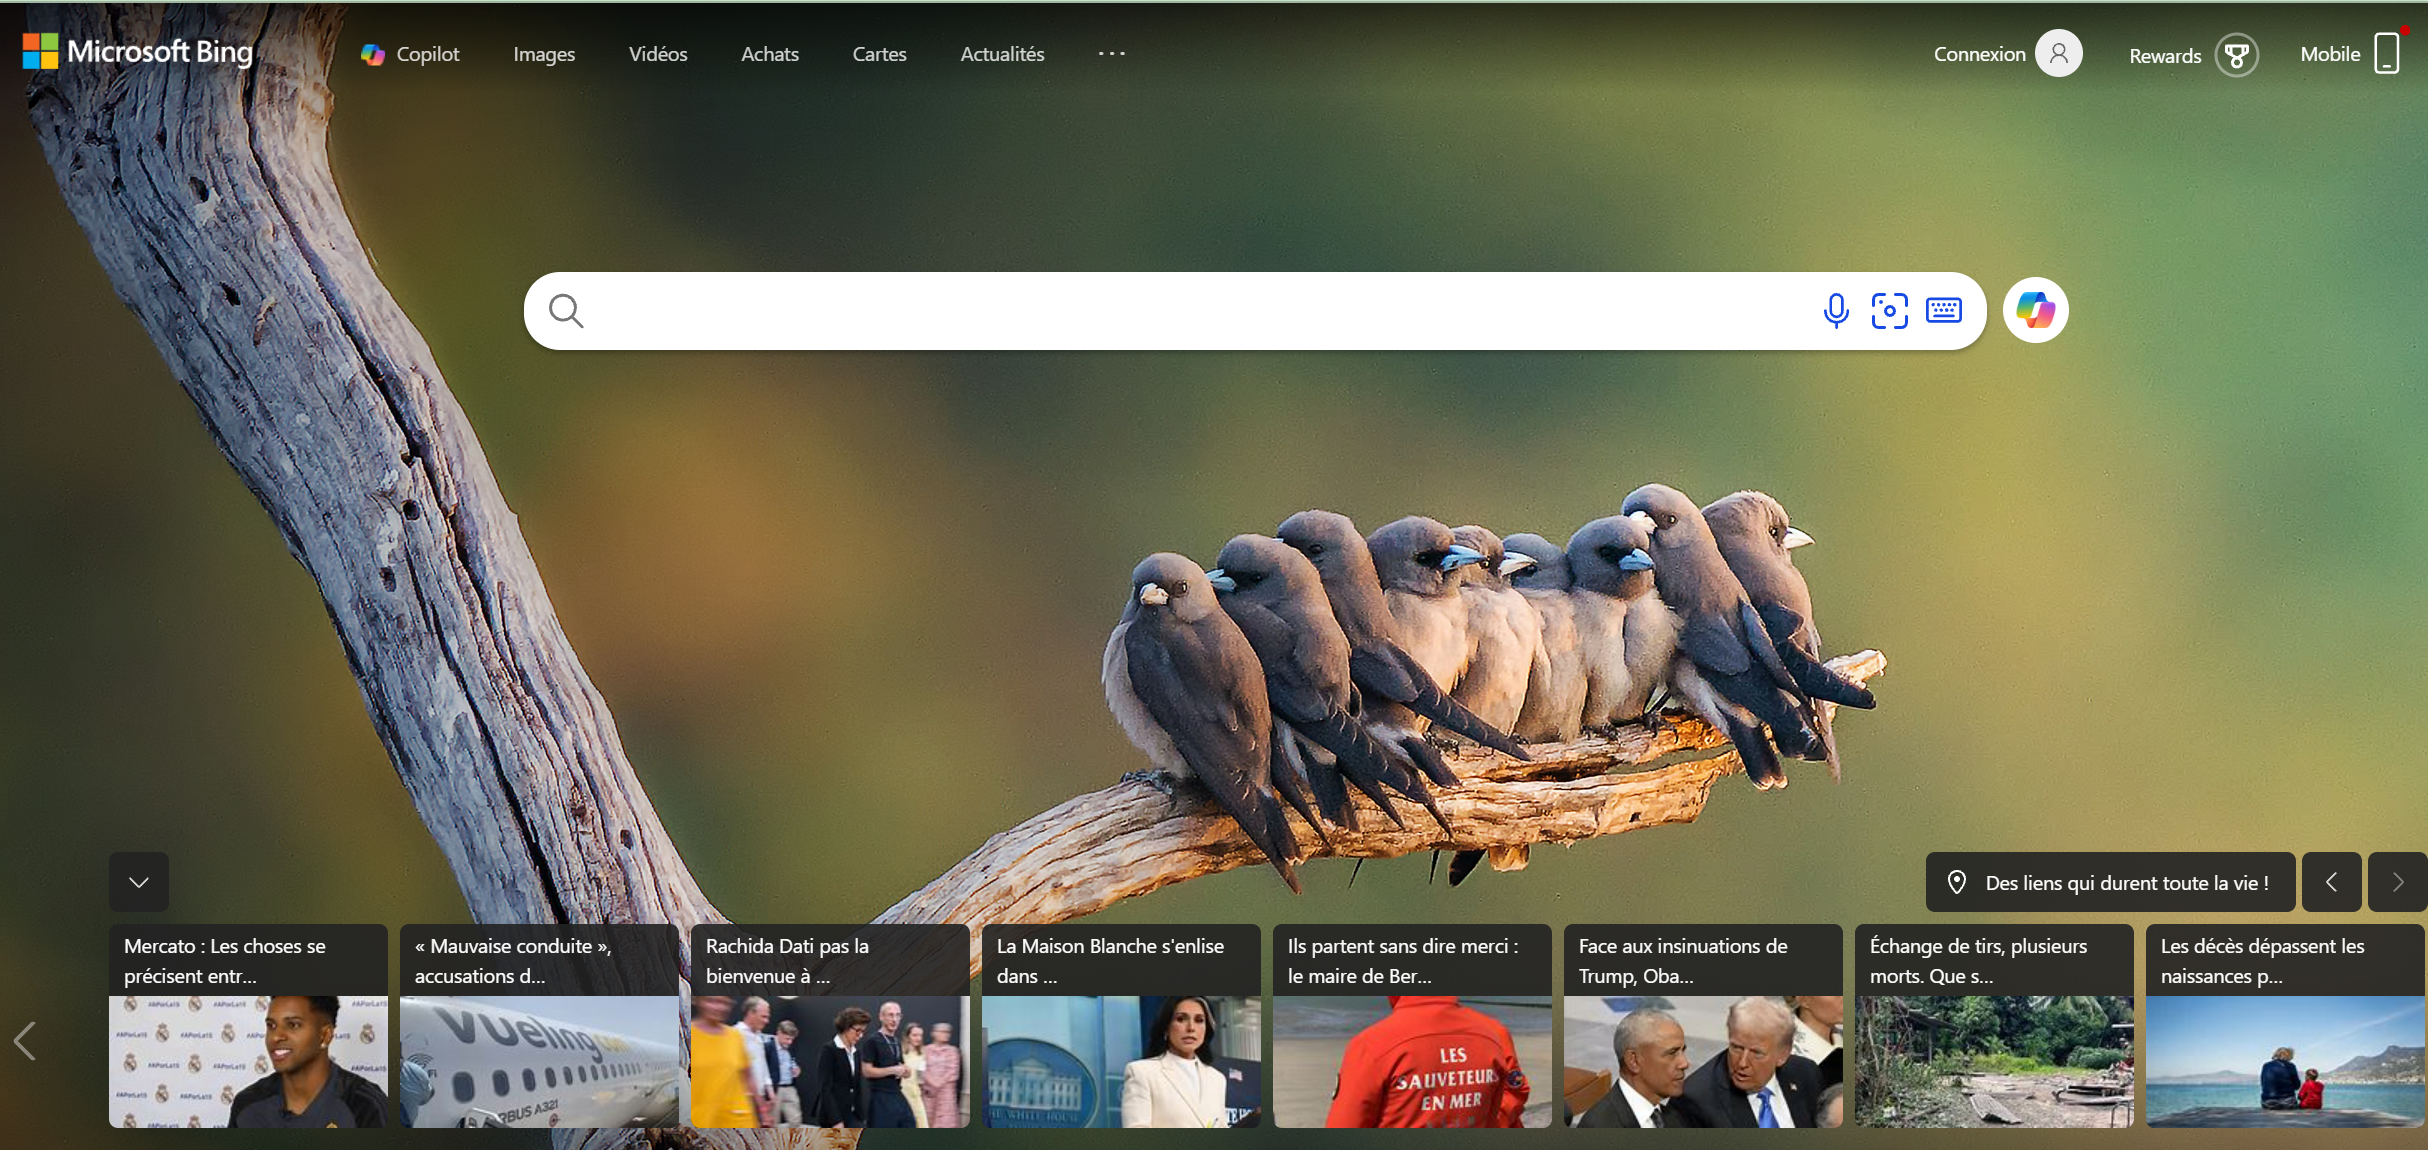This screenshot has width=2428, height=1150.
Task: Open the Rewards link
Action: pyautogui.click(x=2165, y=56)
